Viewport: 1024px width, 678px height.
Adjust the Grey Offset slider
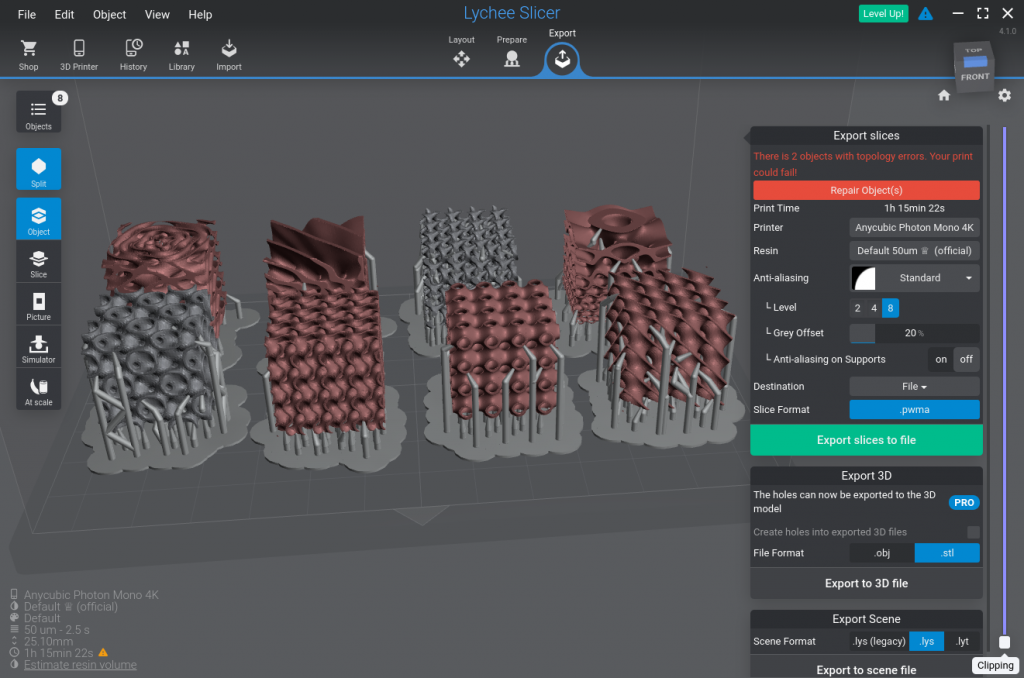(914, 333)
